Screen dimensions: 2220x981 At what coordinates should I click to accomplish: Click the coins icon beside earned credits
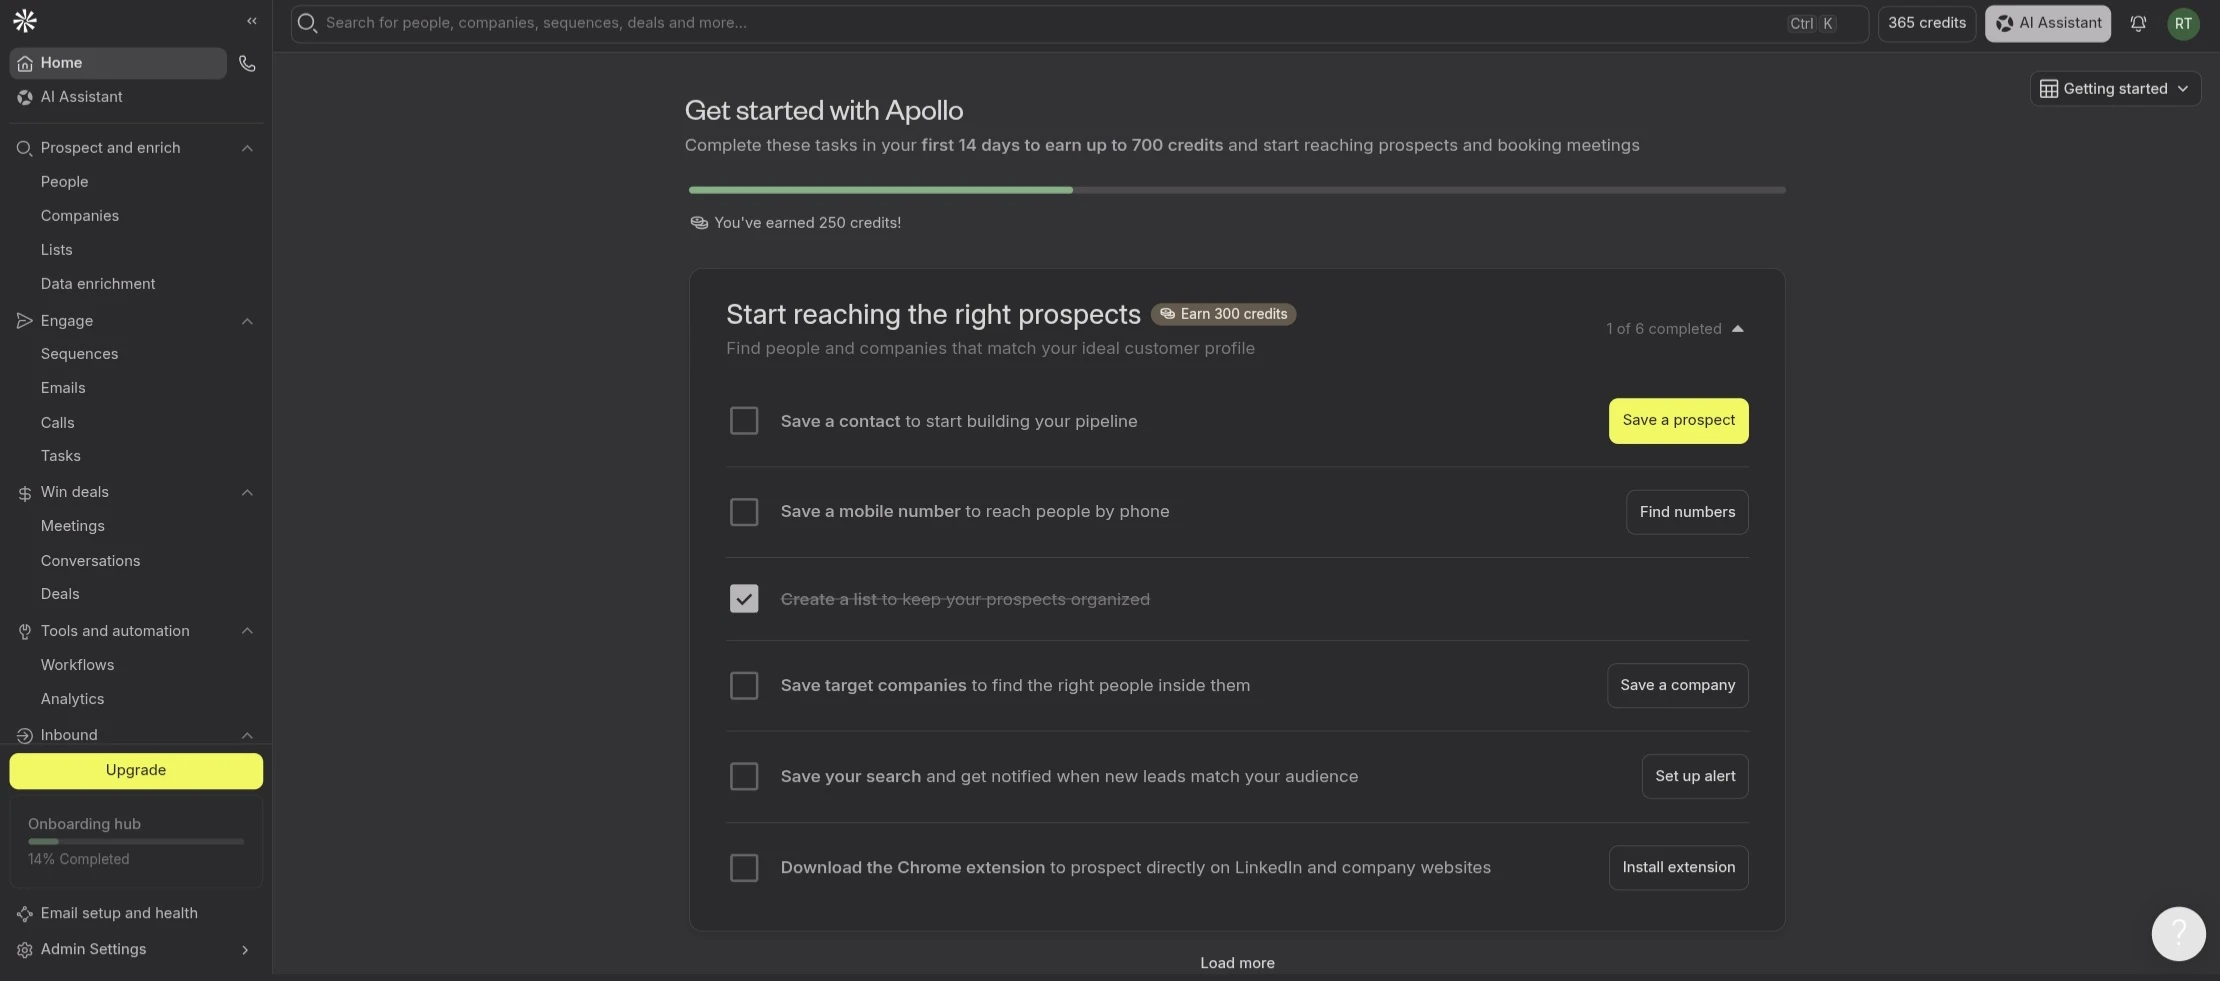pyautogui.click(x=699, y=222)
